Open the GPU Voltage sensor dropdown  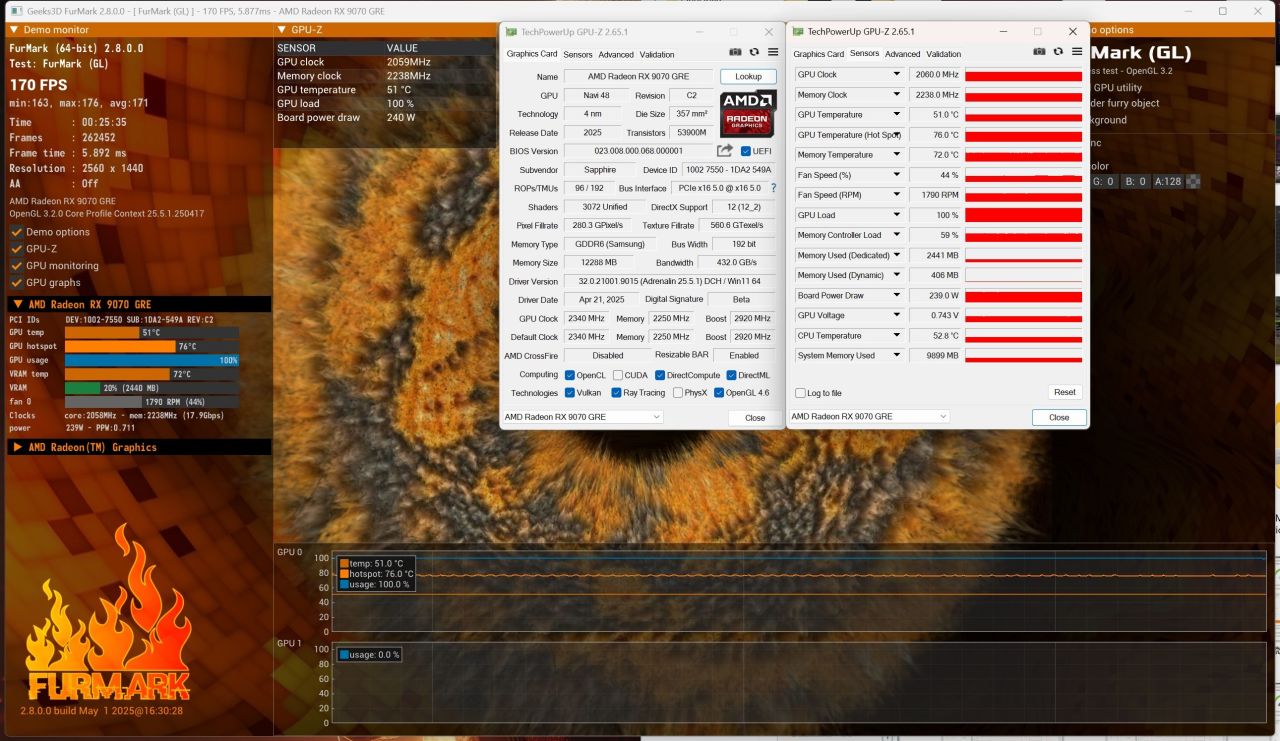[897, 315]
